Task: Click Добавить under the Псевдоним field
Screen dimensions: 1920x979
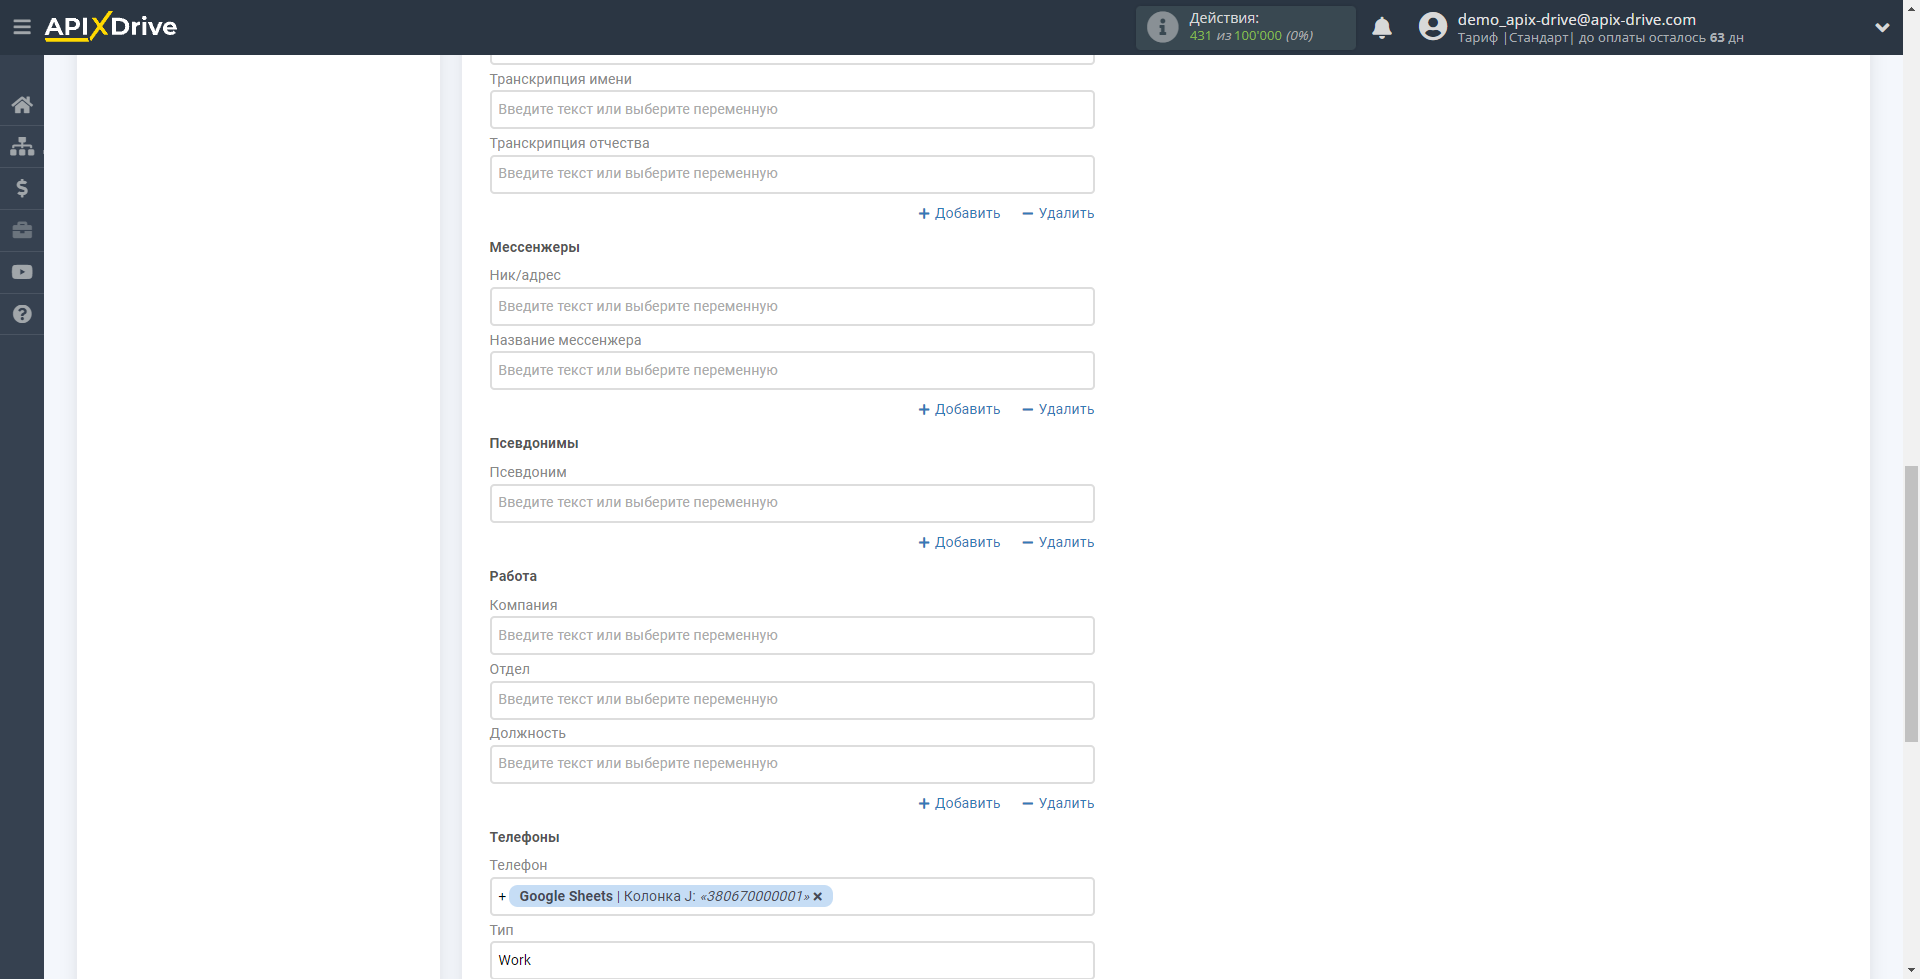Action: coord(959,542)
